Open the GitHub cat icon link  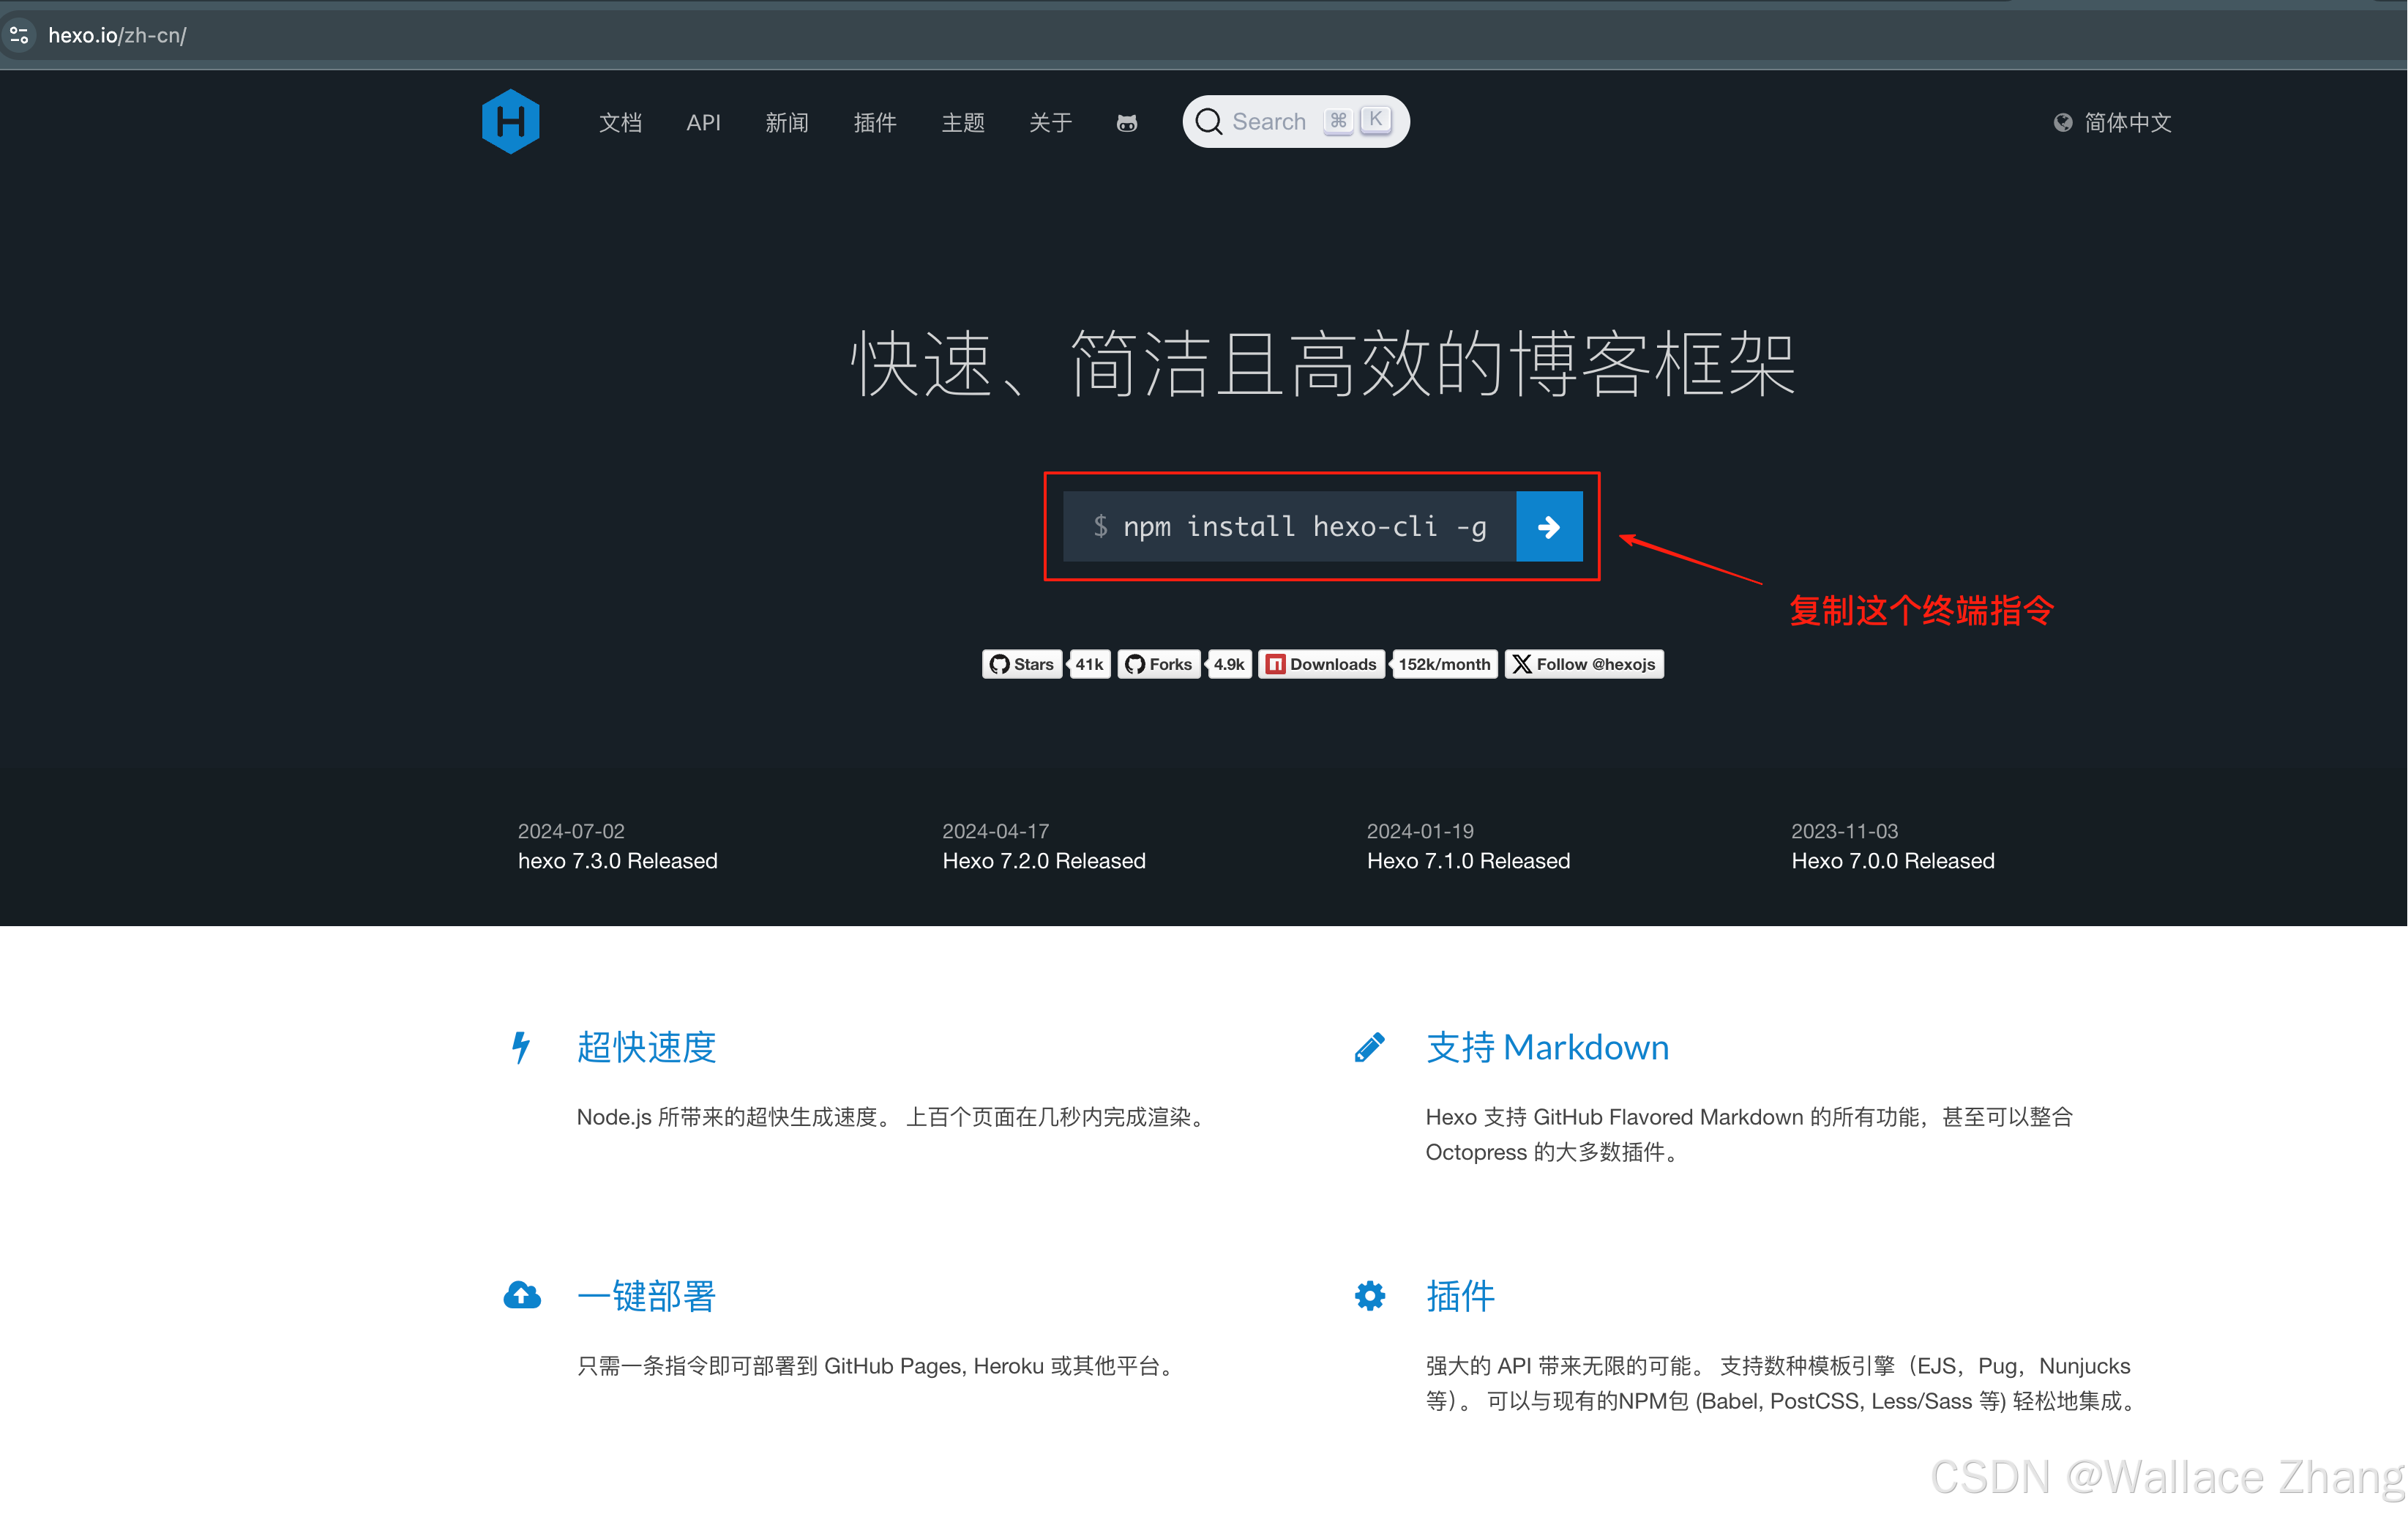[1127, 123]
